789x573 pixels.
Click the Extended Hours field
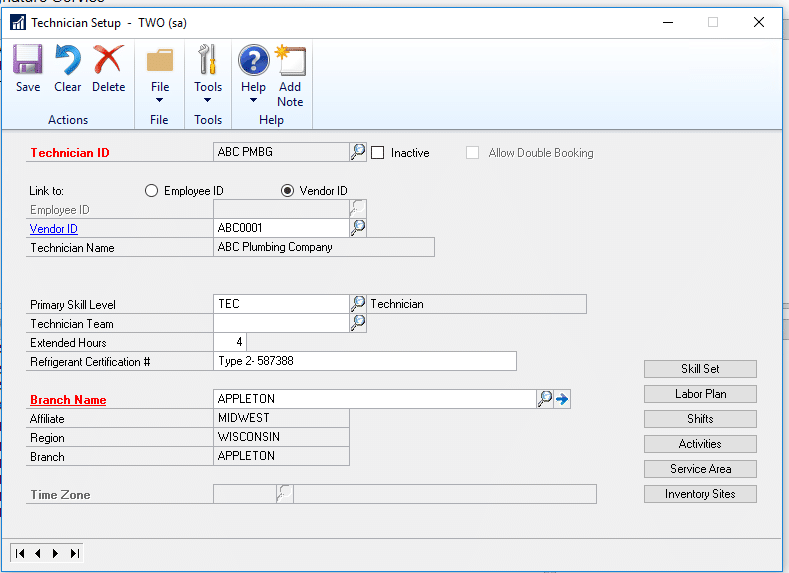pyautogui.click(x=230, y=342)
